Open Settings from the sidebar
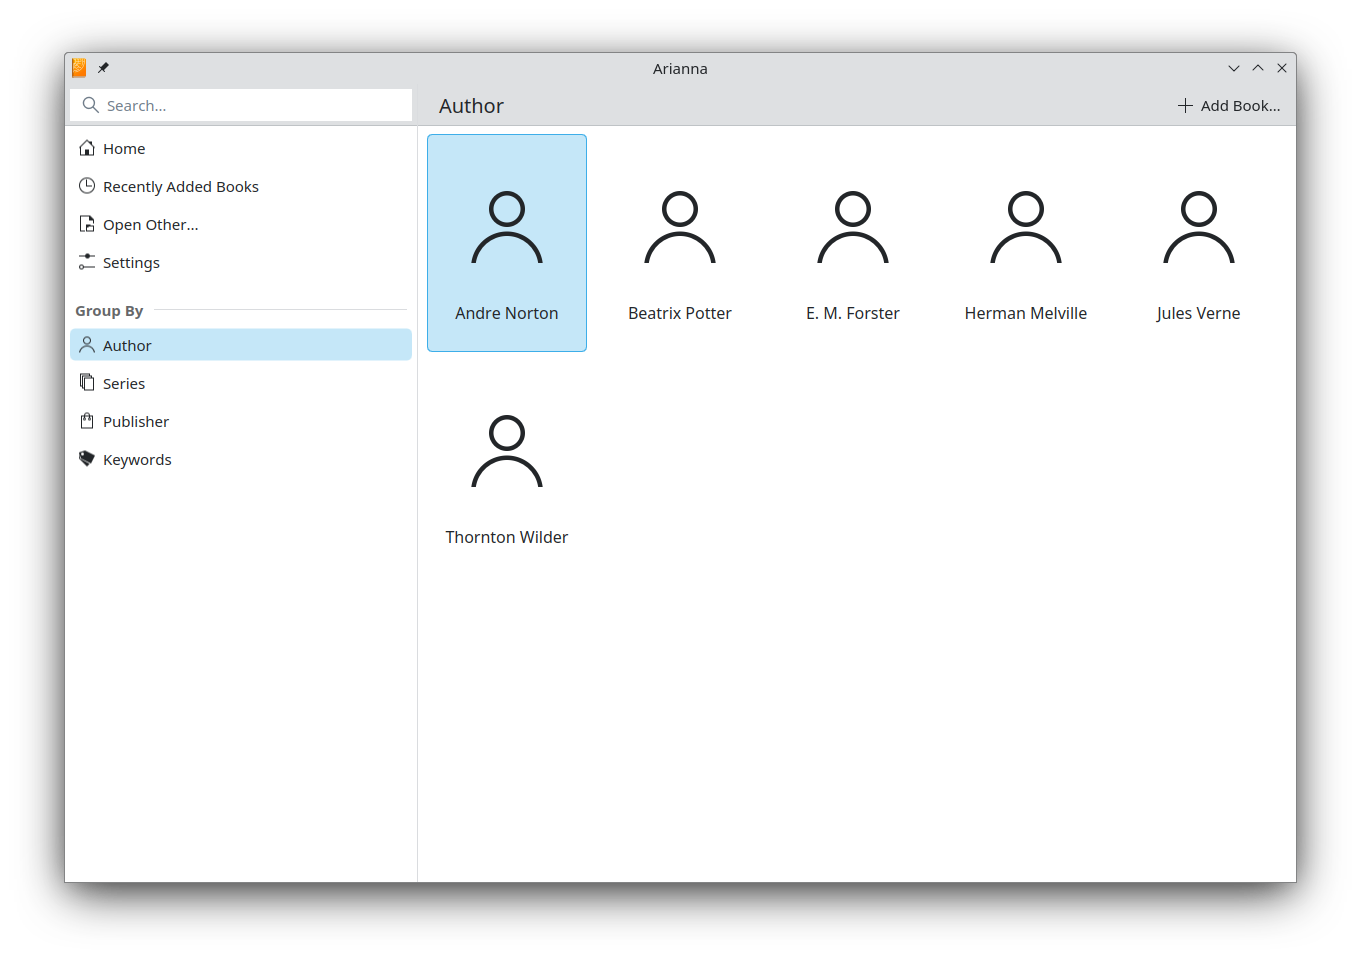This screenshot has width=1361, height=959. [131, 263]
